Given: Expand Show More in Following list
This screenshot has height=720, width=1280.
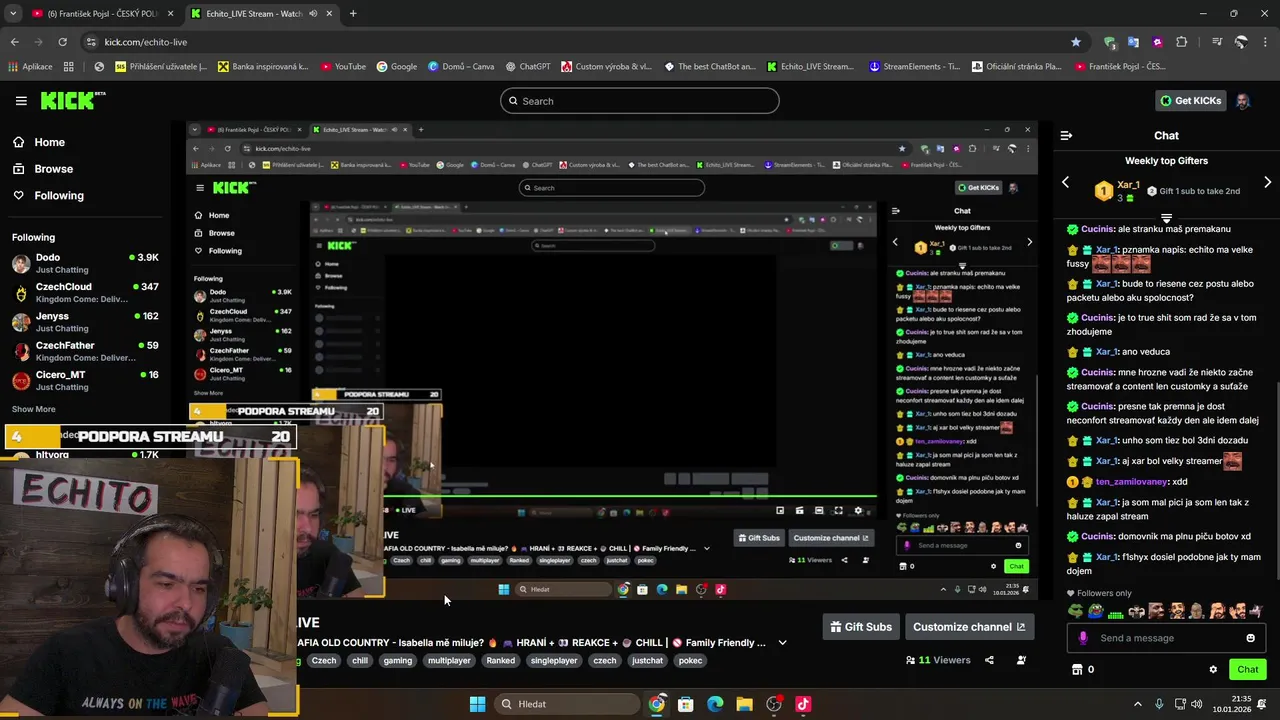Looking at the screenshot, I should (x=34, y=409).
